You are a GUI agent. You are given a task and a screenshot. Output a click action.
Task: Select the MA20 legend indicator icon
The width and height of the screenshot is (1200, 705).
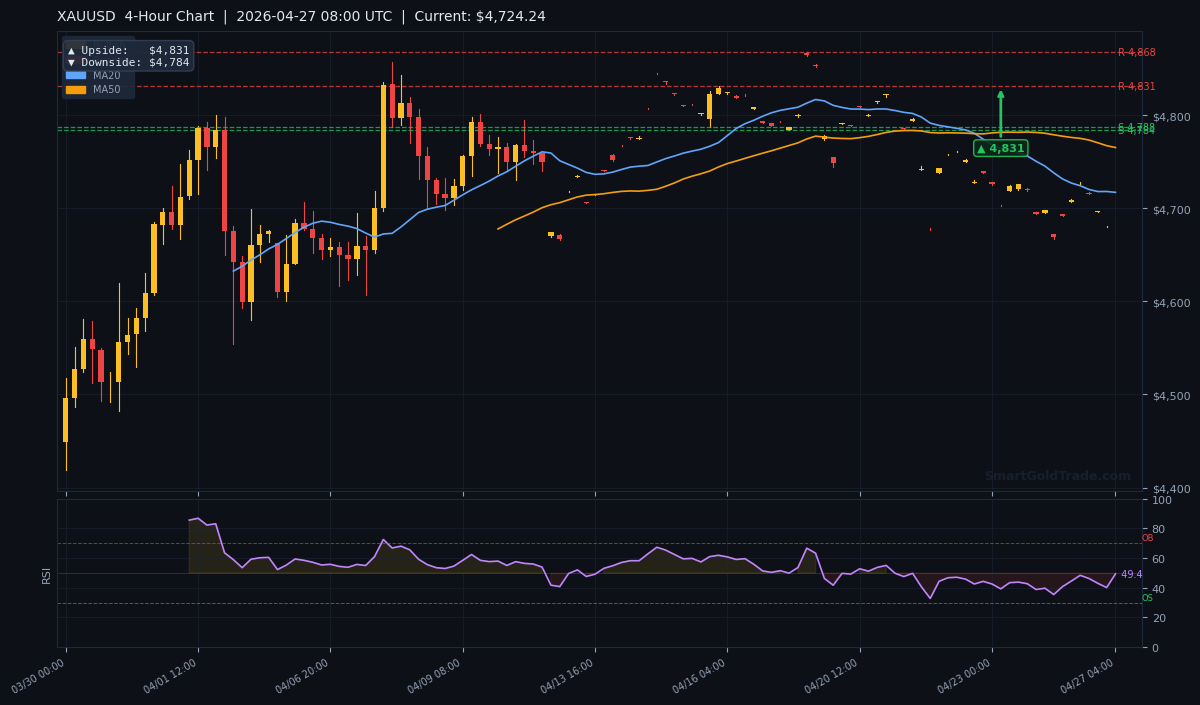[76, 75]
